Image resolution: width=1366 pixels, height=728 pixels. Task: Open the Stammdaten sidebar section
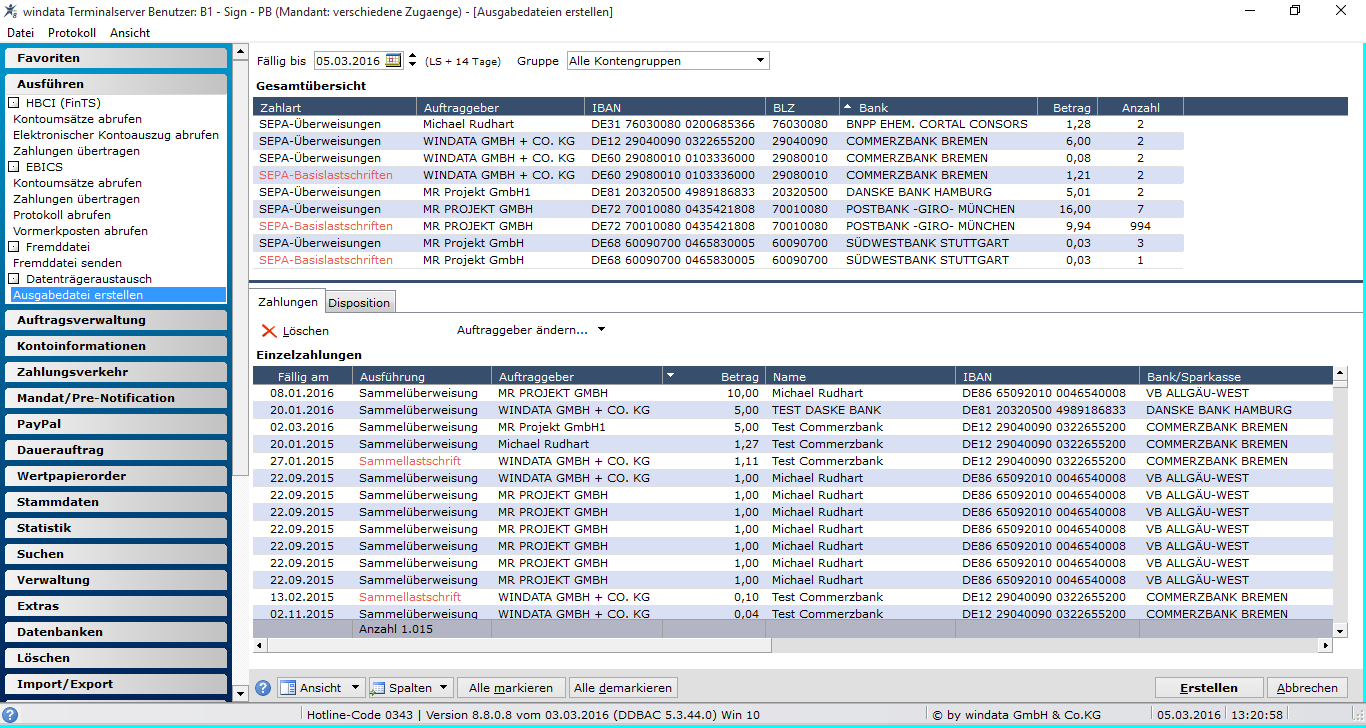pos(116,502)
